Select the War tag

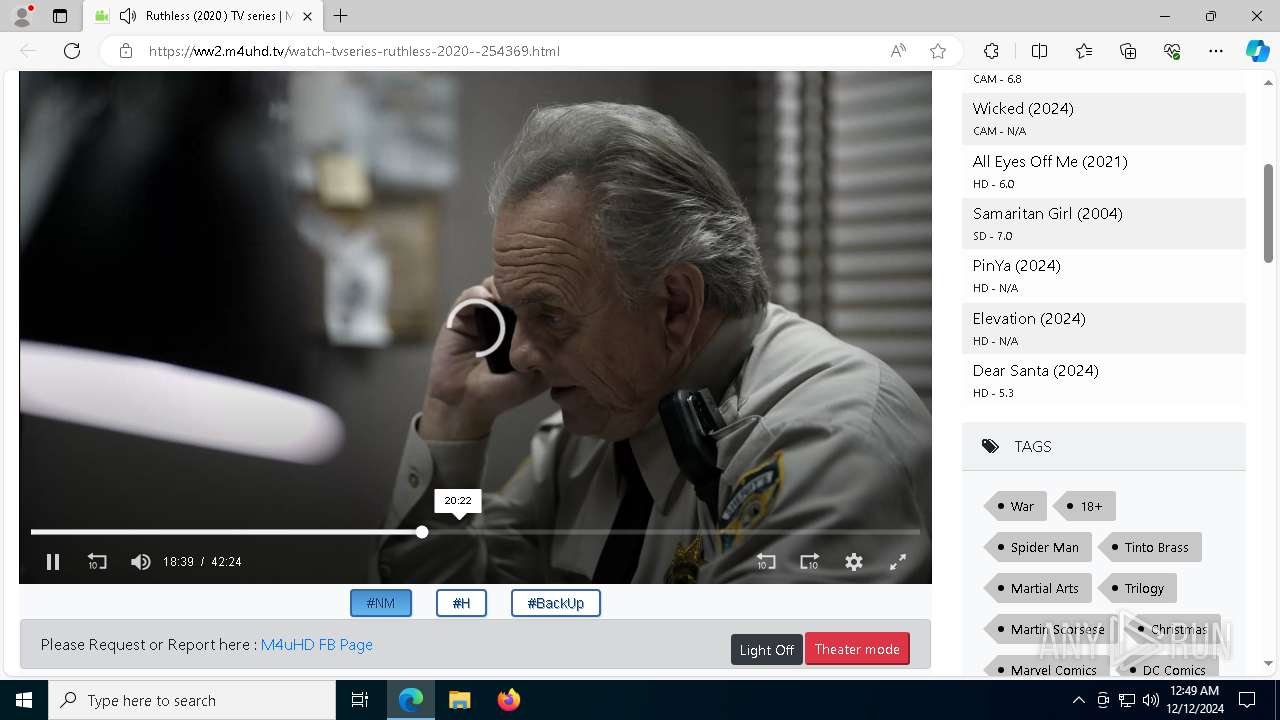coord(1015,506)
